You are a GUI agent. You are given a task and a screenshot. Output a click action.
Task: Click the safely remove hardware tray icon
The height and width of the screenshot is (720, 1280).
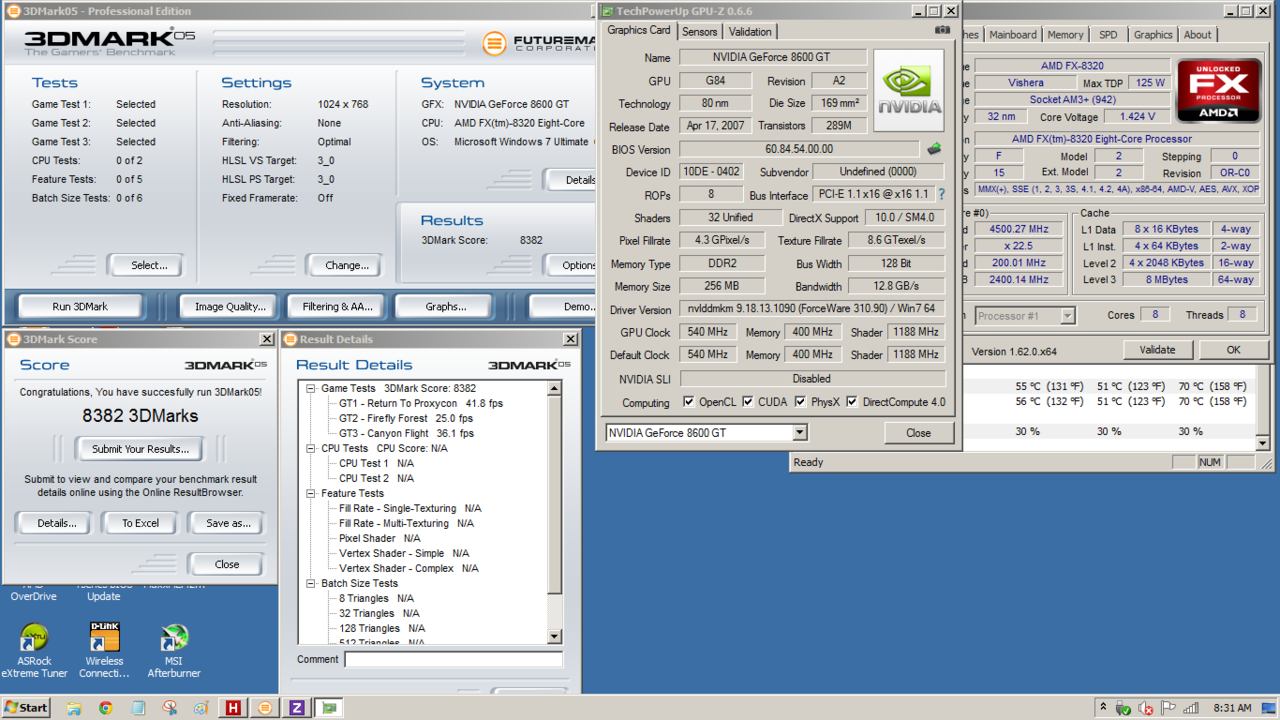[1125, 708]
